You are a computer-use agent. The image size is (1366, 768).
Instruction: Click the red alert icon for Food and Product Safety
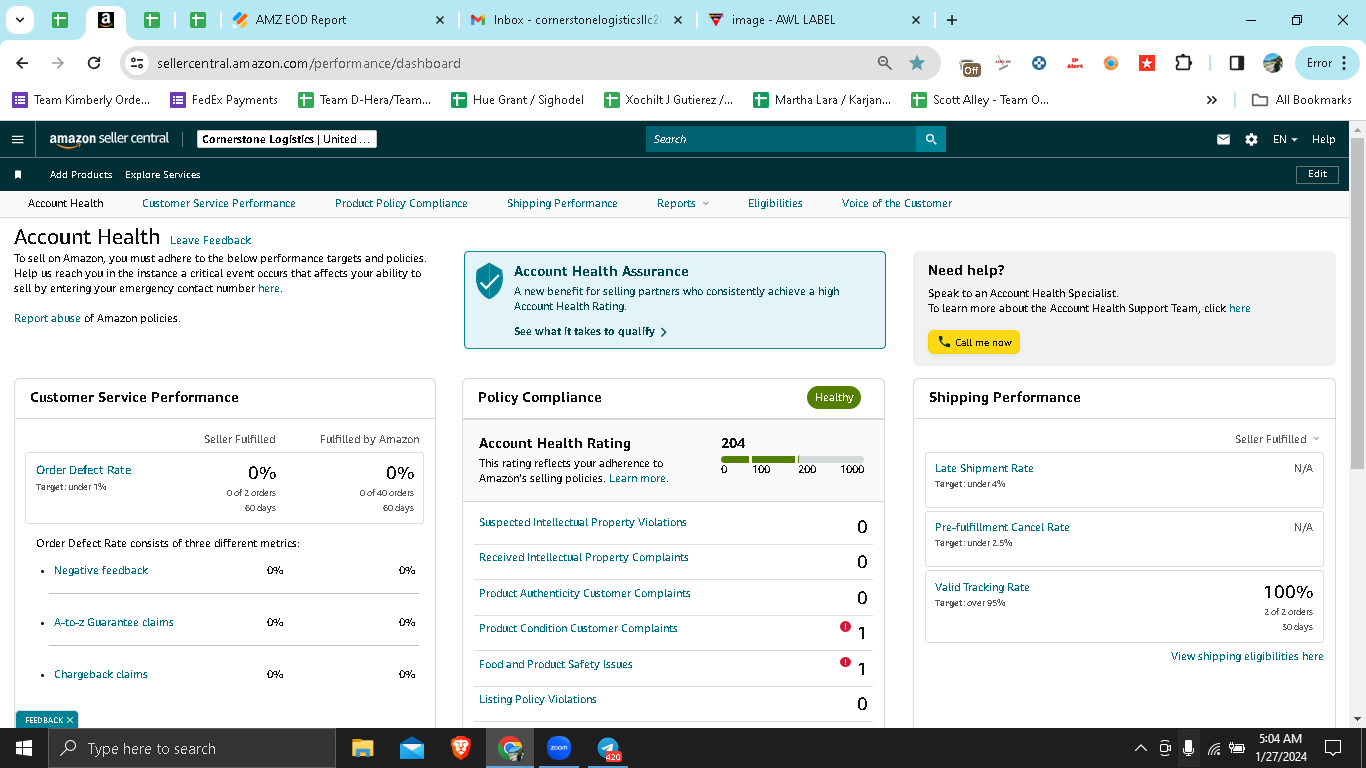(x=845, y=662)
